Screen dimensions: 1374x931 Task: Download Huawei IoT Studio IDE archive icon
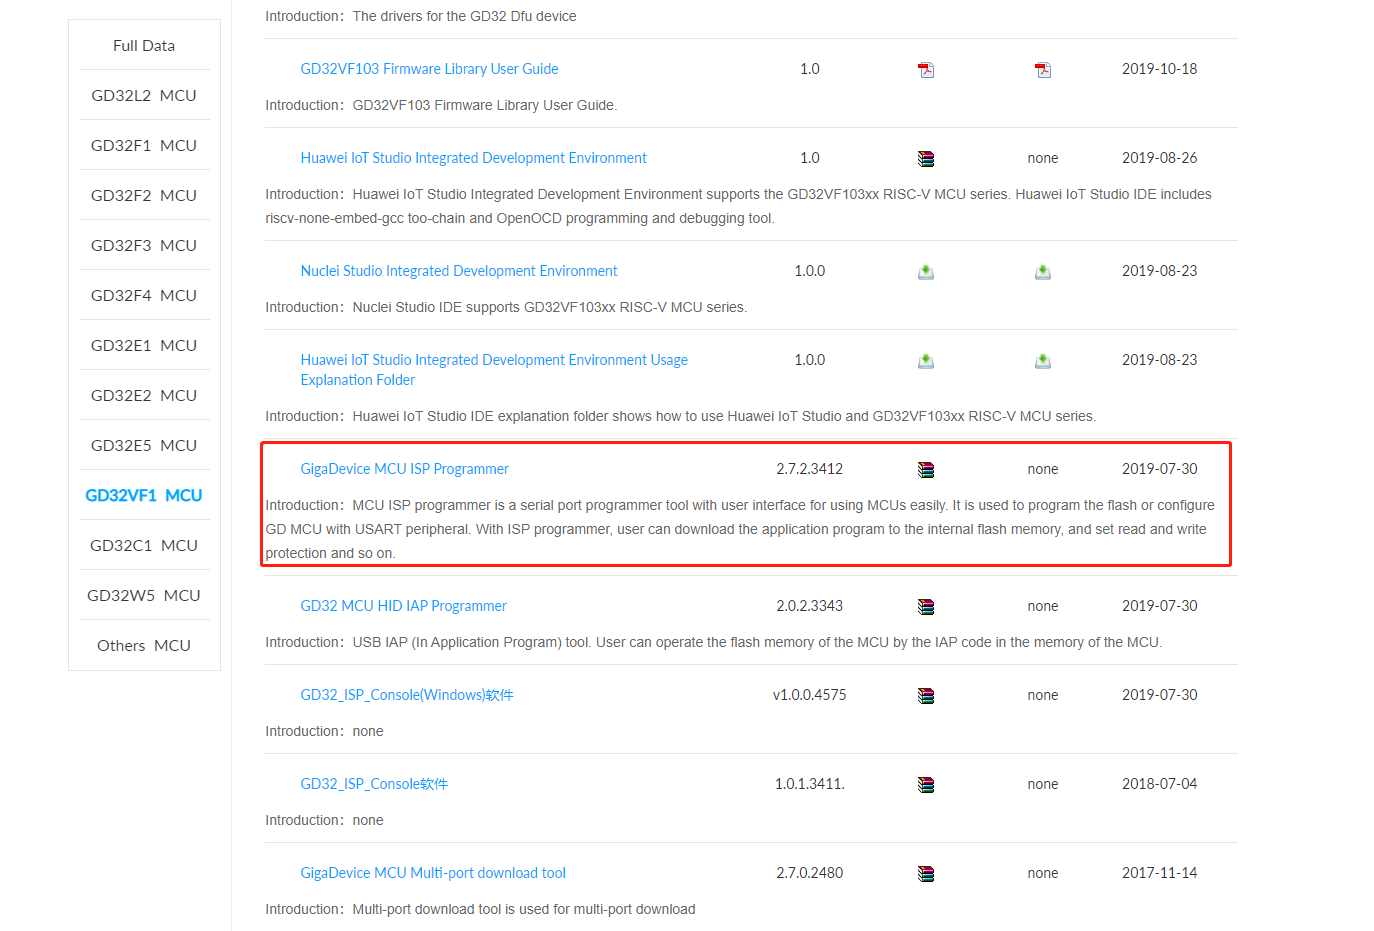(x=926, y=159)
